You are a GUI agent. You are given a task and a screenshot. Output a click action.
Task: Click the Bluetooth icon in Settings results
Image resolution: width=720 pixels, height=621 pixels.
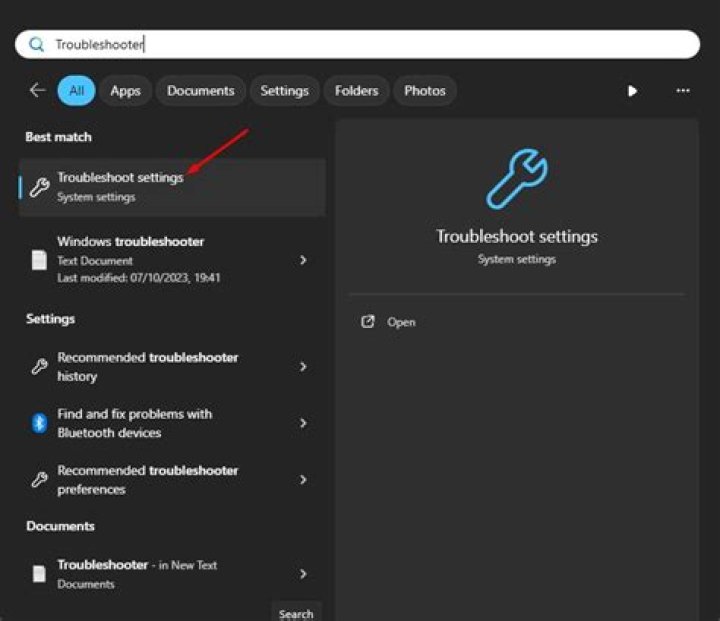pos(39,423)
